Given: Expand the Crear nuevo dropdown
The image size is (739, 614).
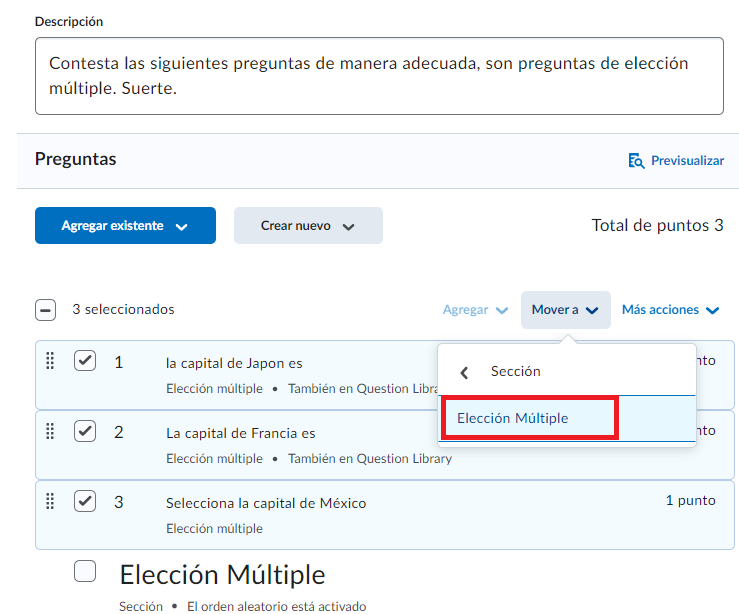Looking at the screenshot, I should coord(308,226).
